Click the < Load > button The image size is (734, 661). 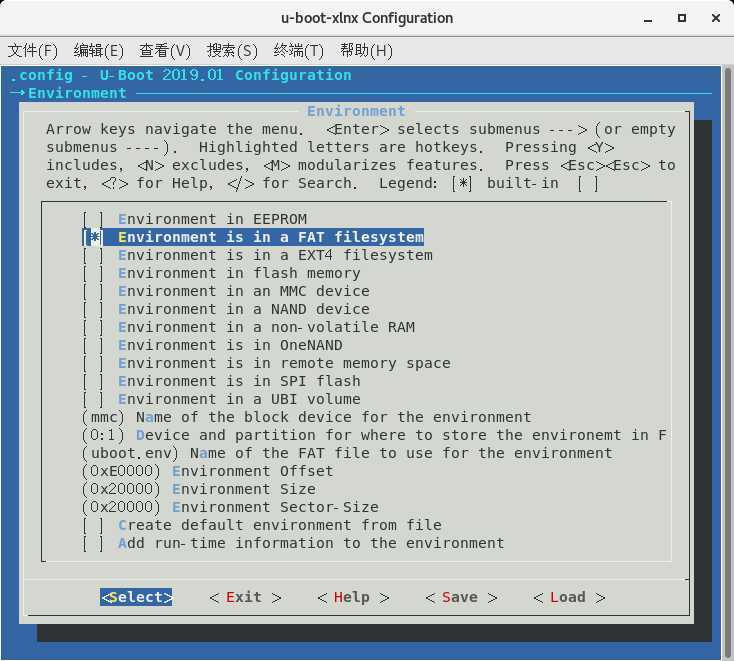coord(569,597)
